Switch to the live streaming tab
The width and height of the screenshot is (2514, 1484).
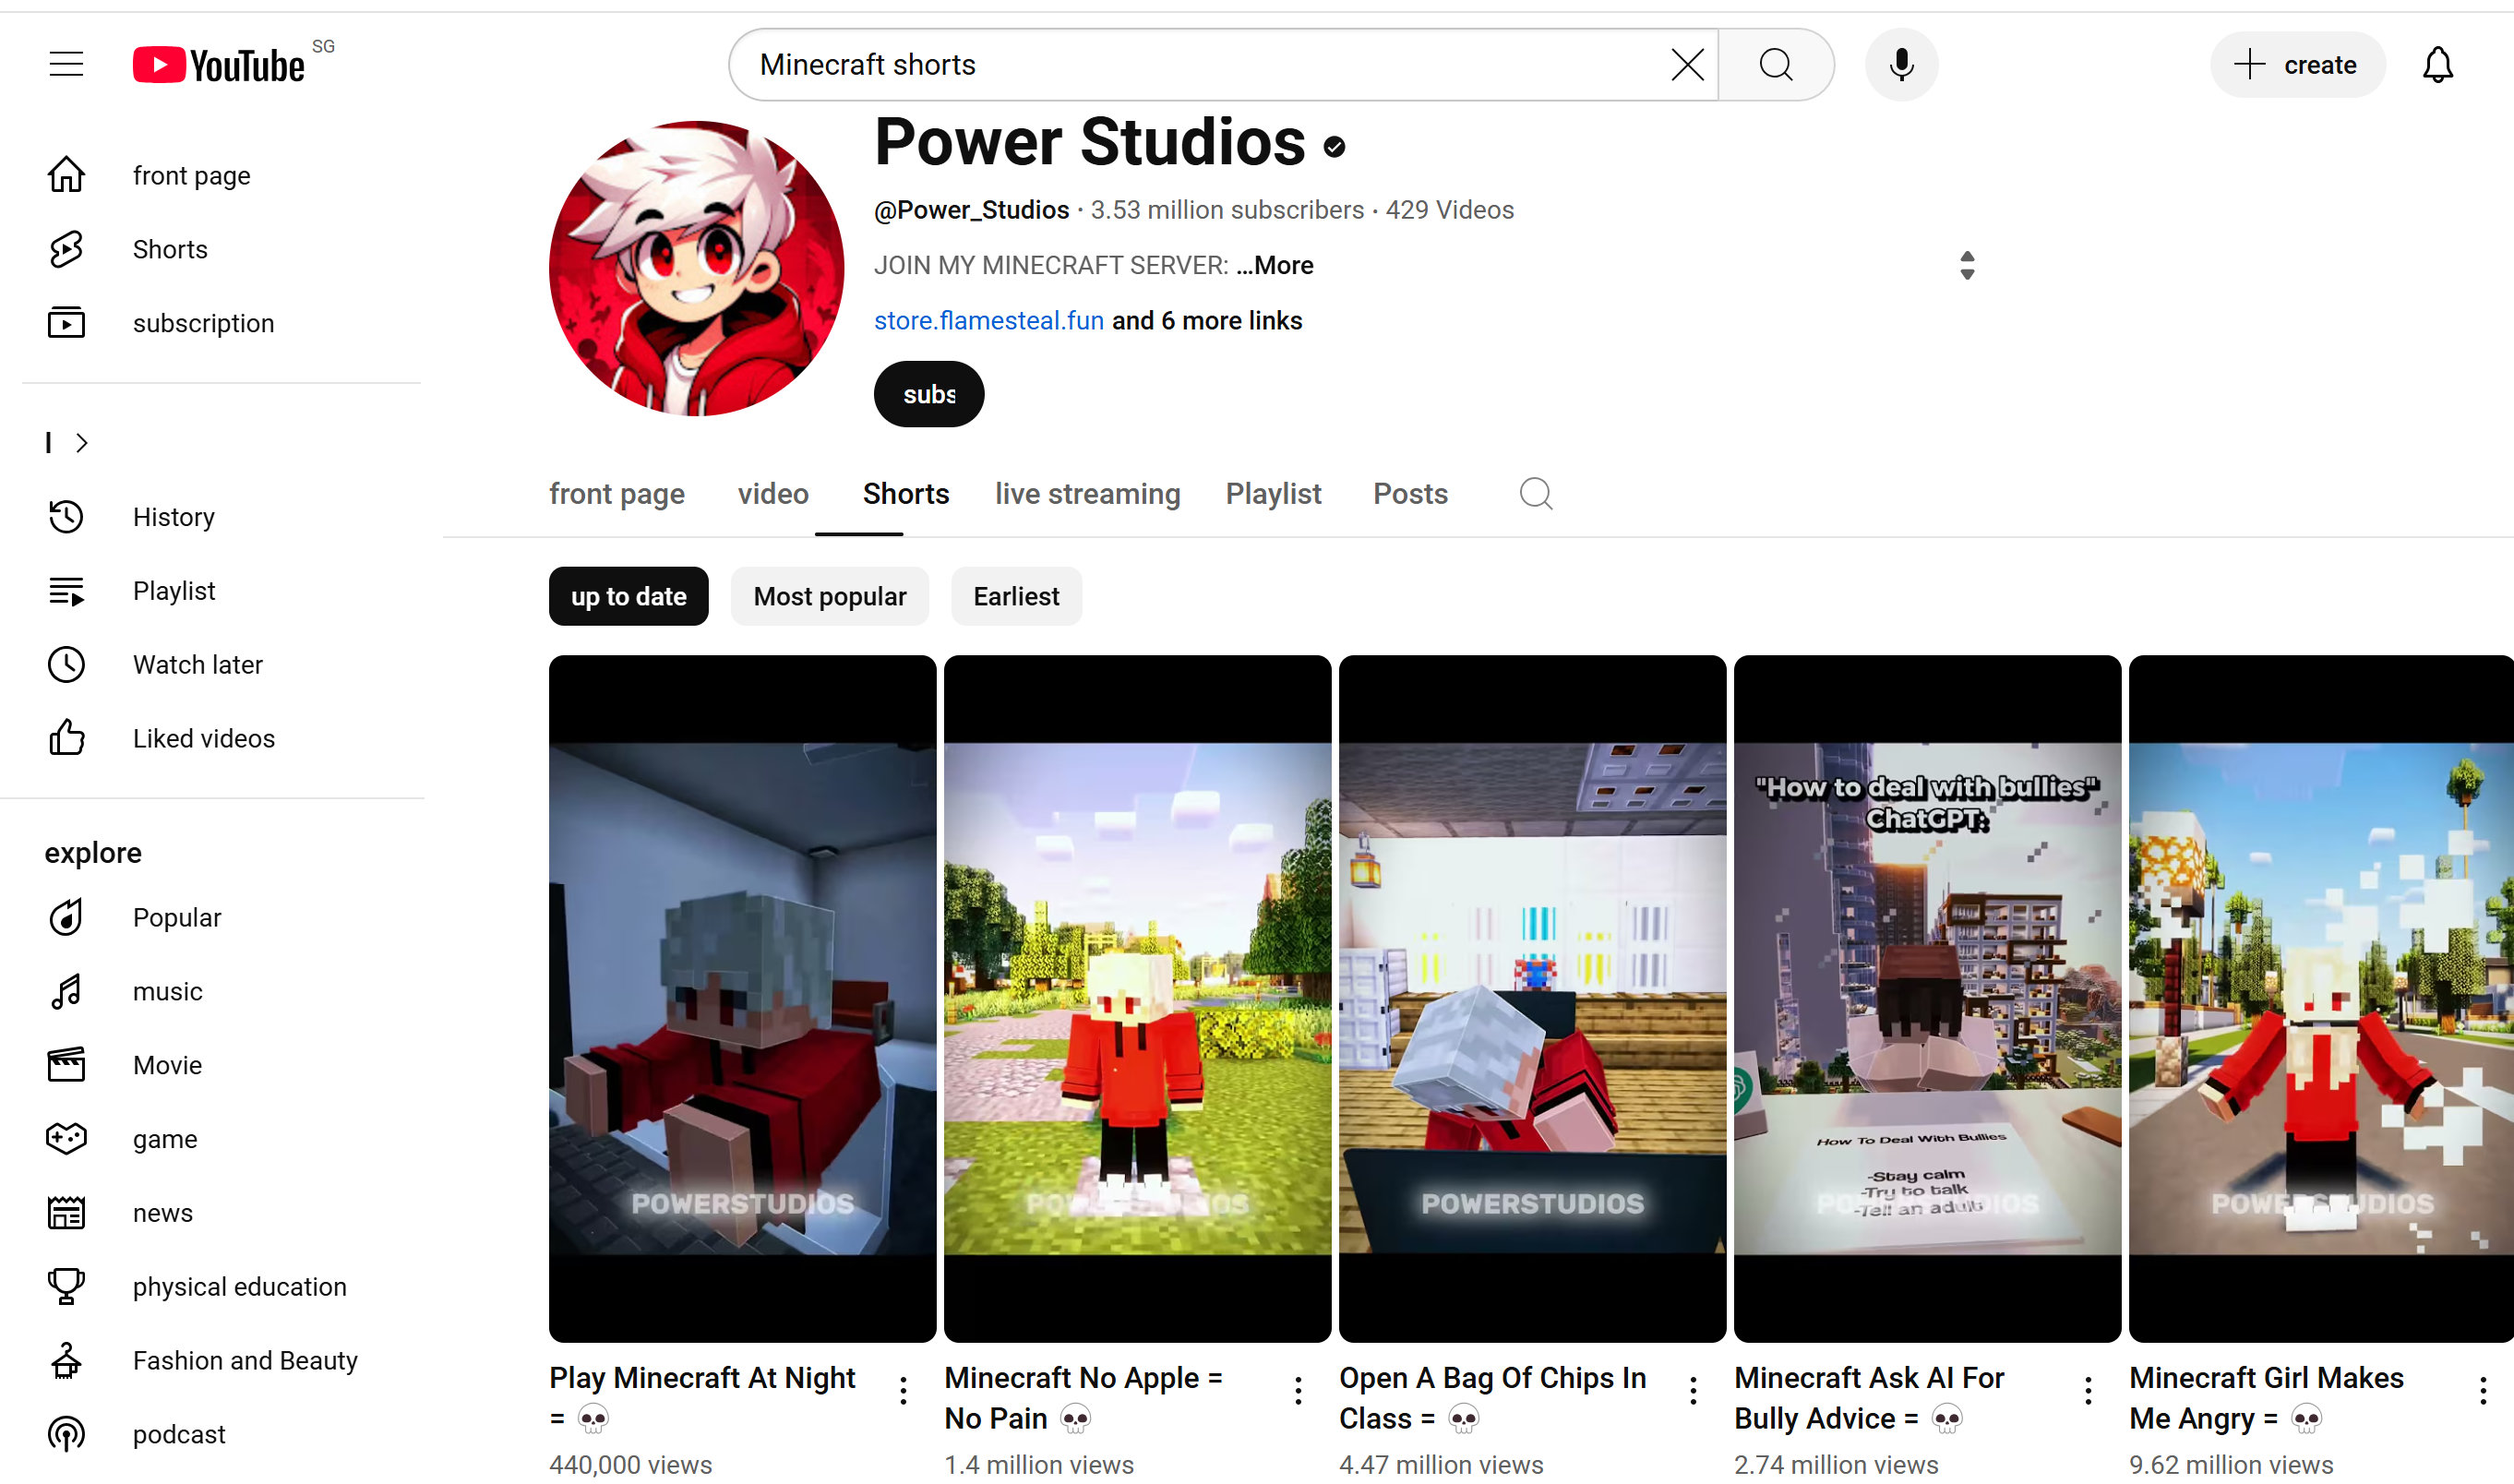pos(1087,493)
